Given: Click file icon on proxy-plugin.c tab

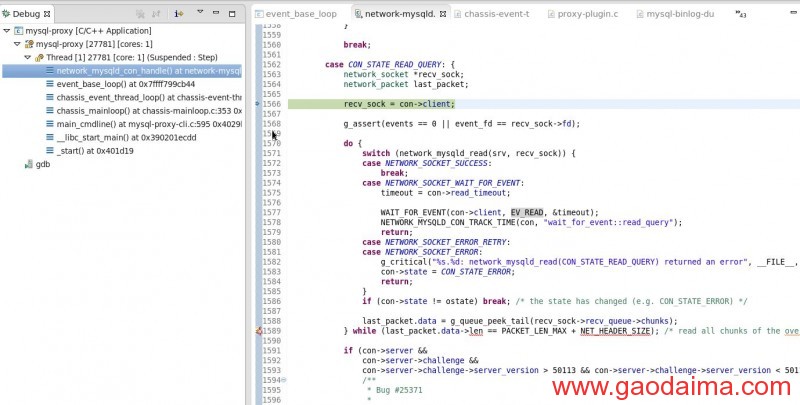Looking at the screenshot, I should coord(551,14).
